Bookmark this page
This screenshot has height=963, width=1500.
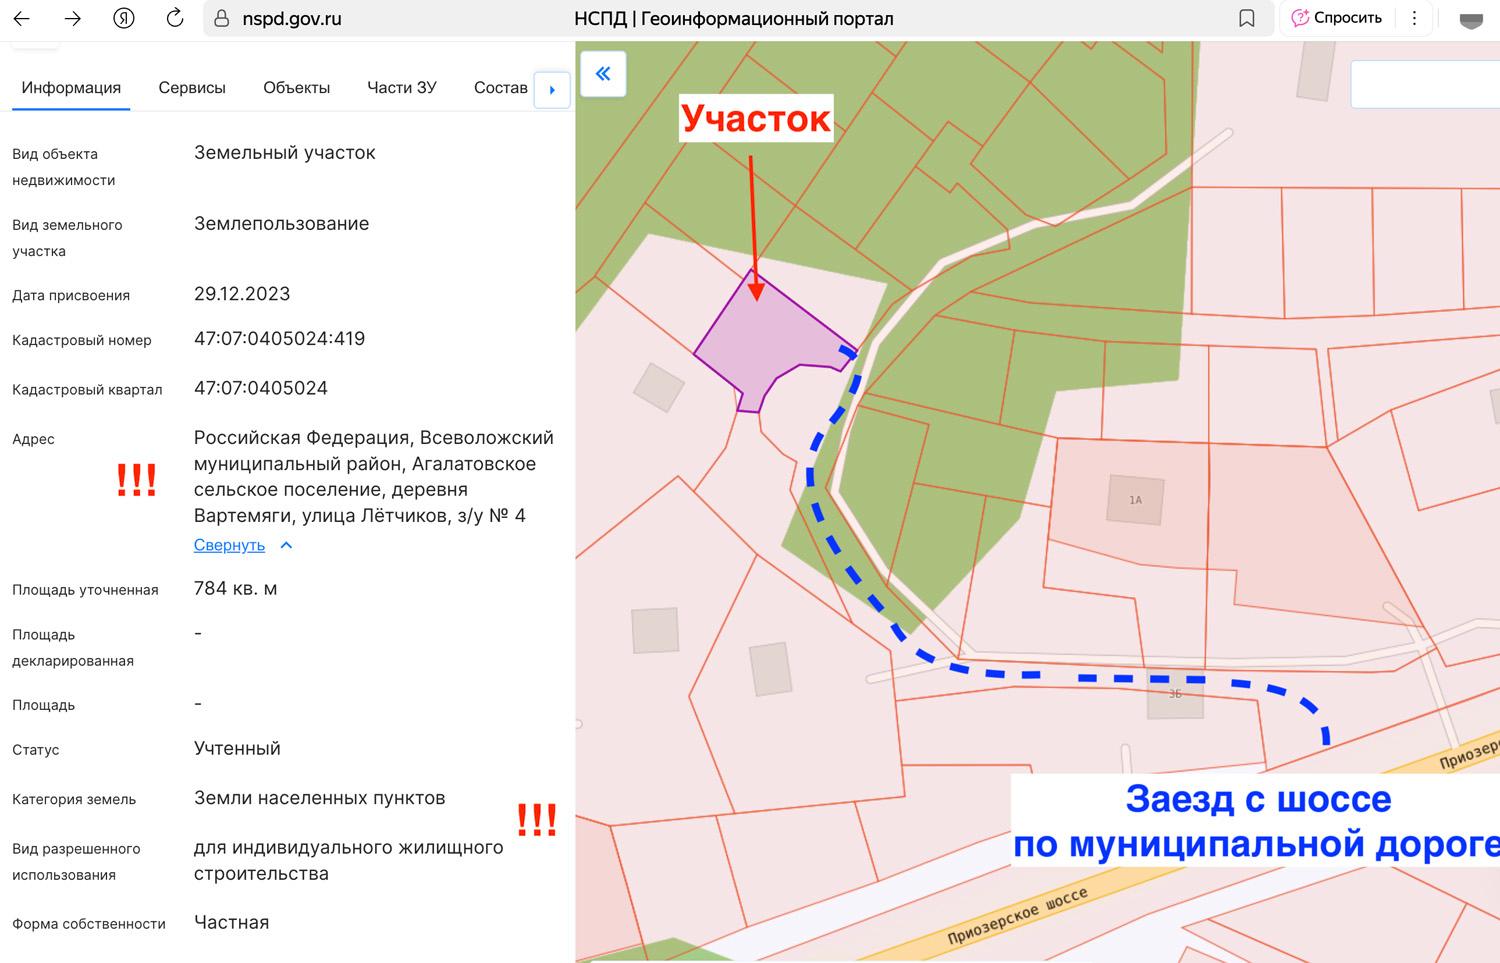coord(1246,19)
